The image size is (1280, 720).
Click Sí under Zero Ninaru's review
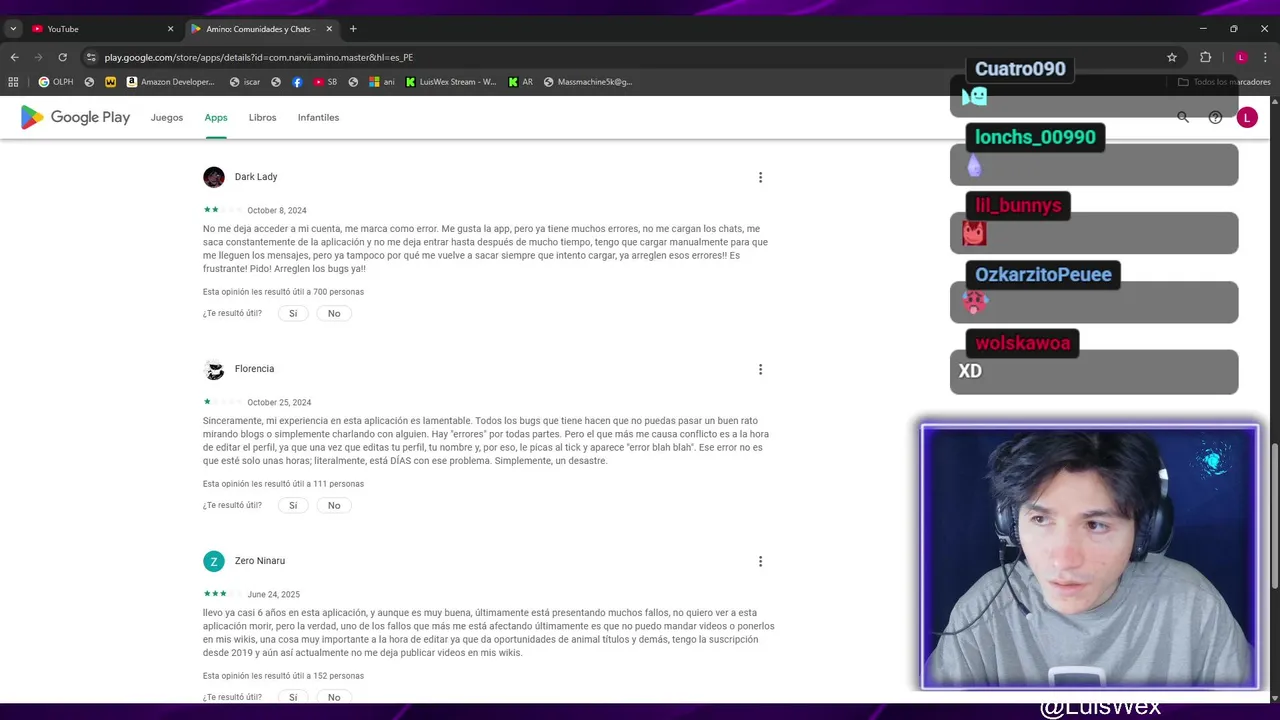(293, 697)
